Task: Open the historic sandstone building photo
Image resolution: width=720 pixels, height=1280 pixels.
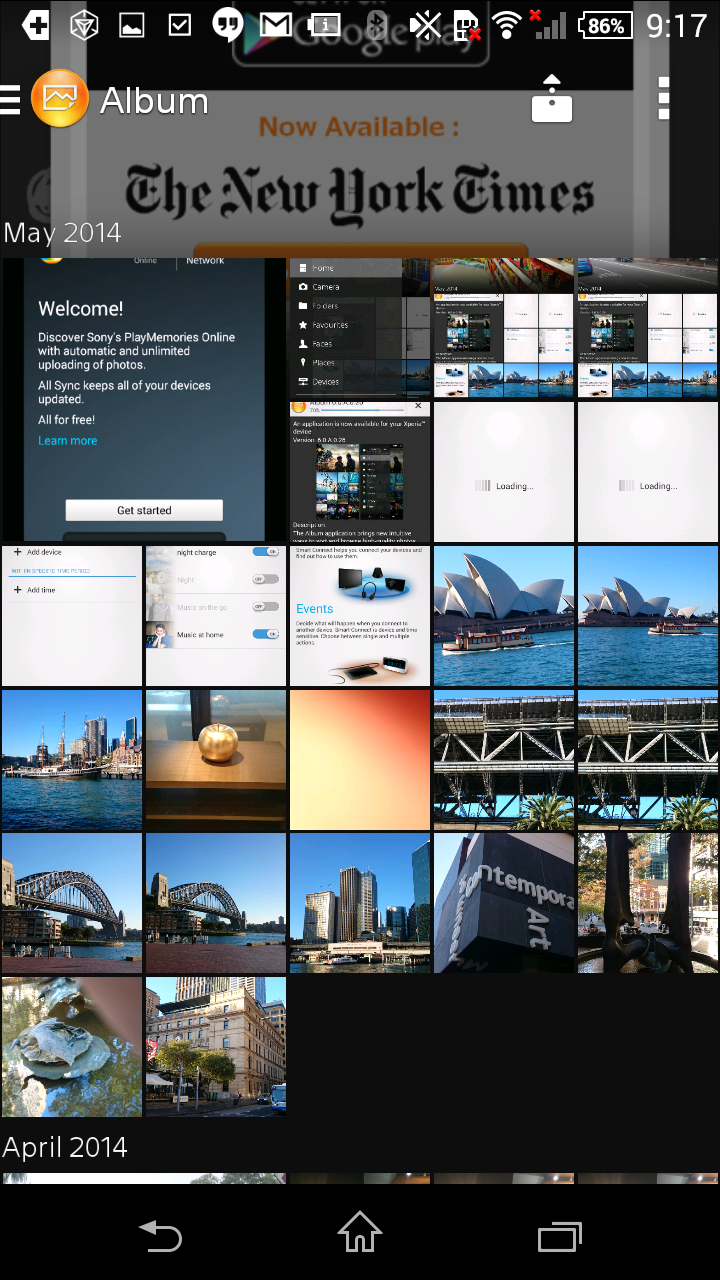Action: 216,1048
